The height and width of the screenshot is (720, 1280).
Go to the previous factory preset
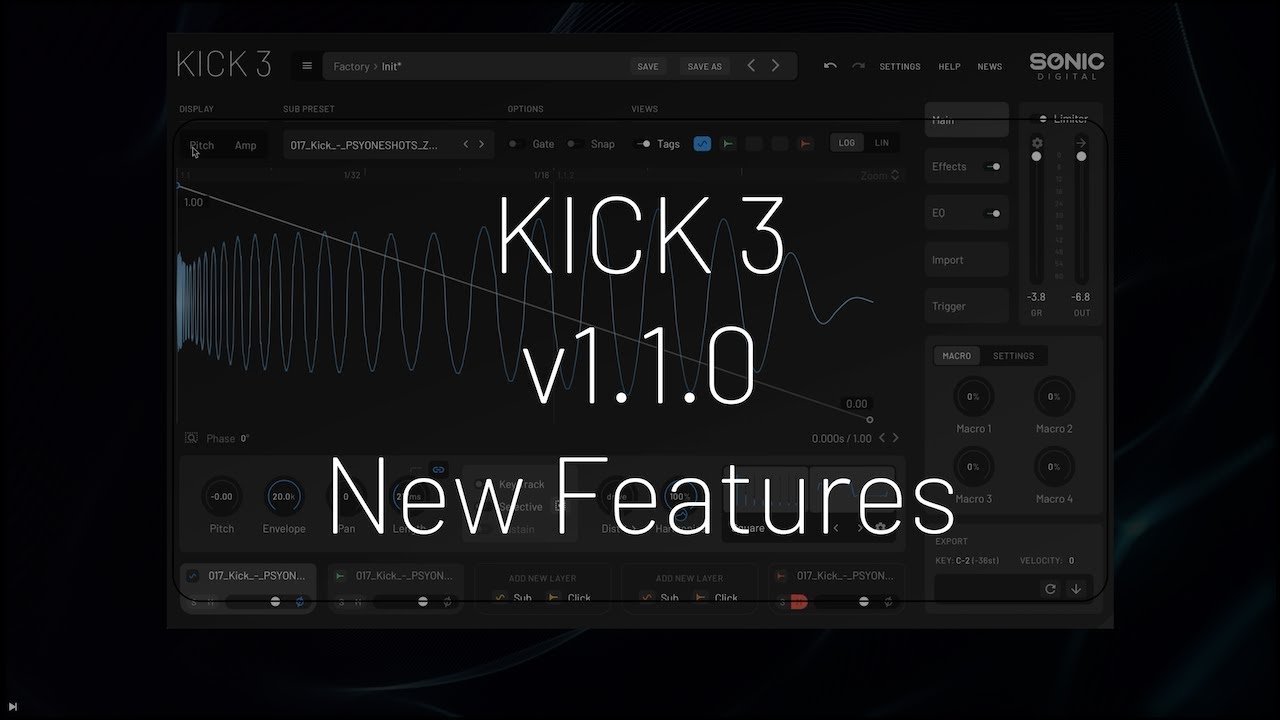click(751, 66)
